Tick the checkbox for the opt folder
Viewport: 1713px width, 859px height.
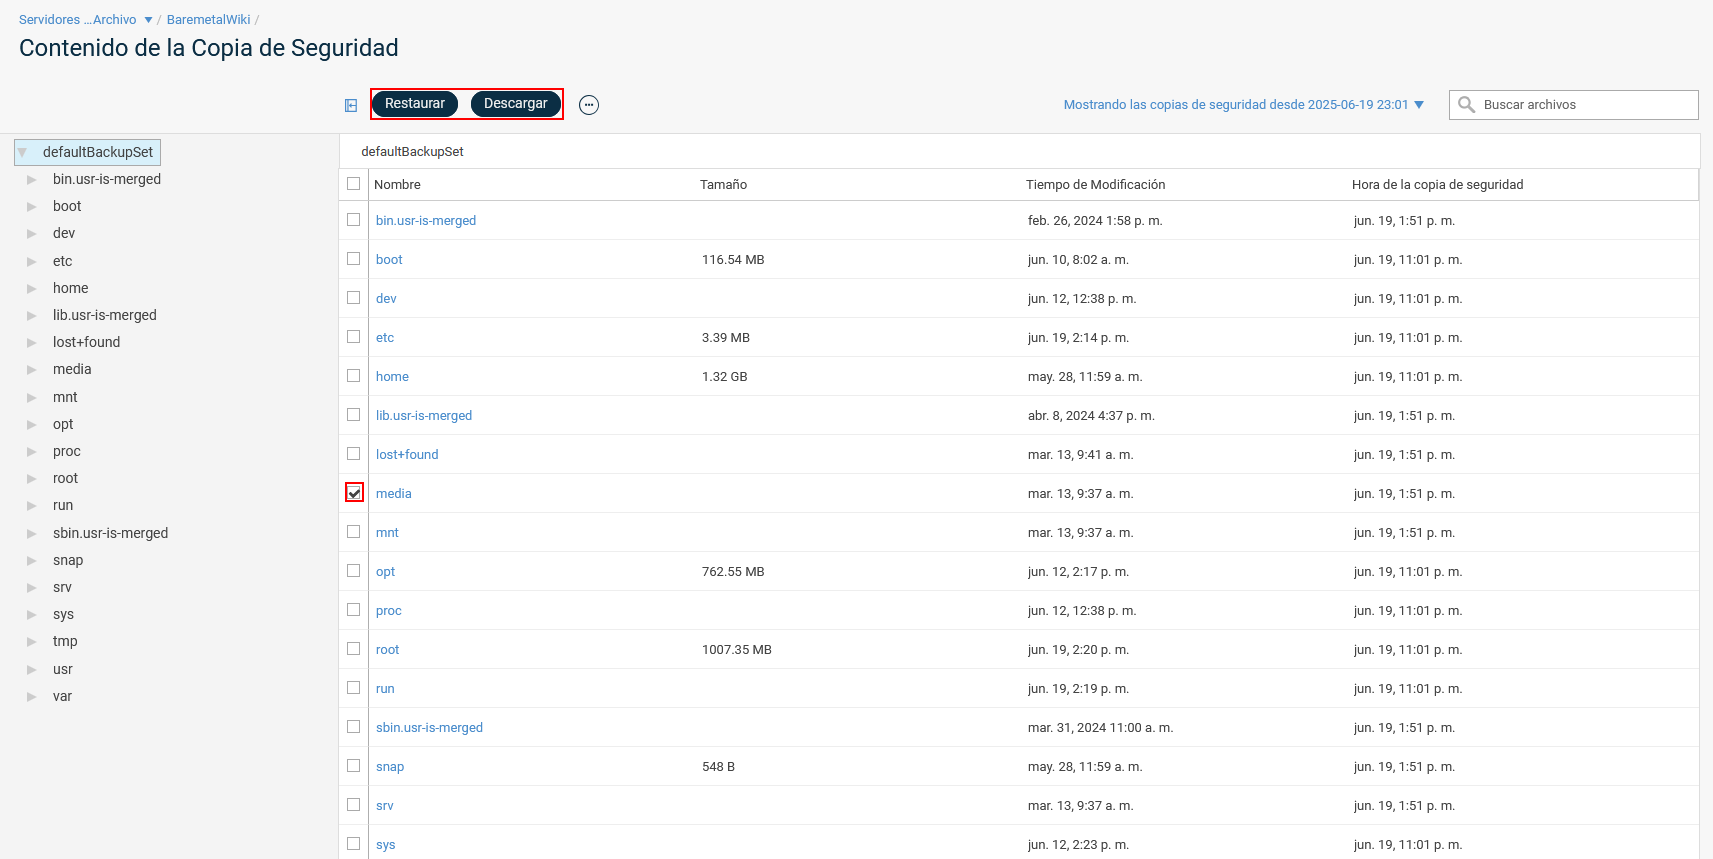(354, 571)
